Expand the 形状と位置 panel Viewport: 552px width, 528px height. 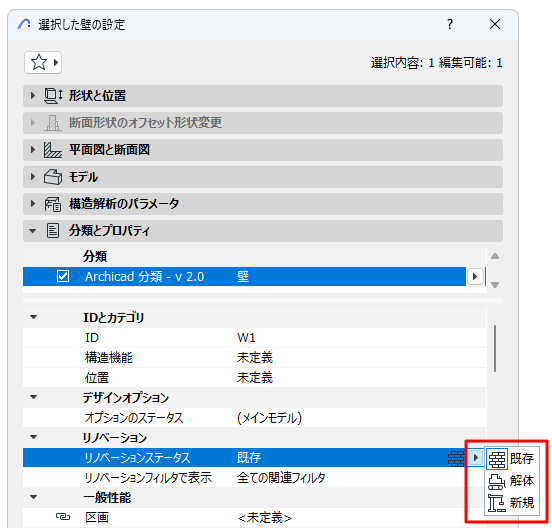[x=33, y=96]
